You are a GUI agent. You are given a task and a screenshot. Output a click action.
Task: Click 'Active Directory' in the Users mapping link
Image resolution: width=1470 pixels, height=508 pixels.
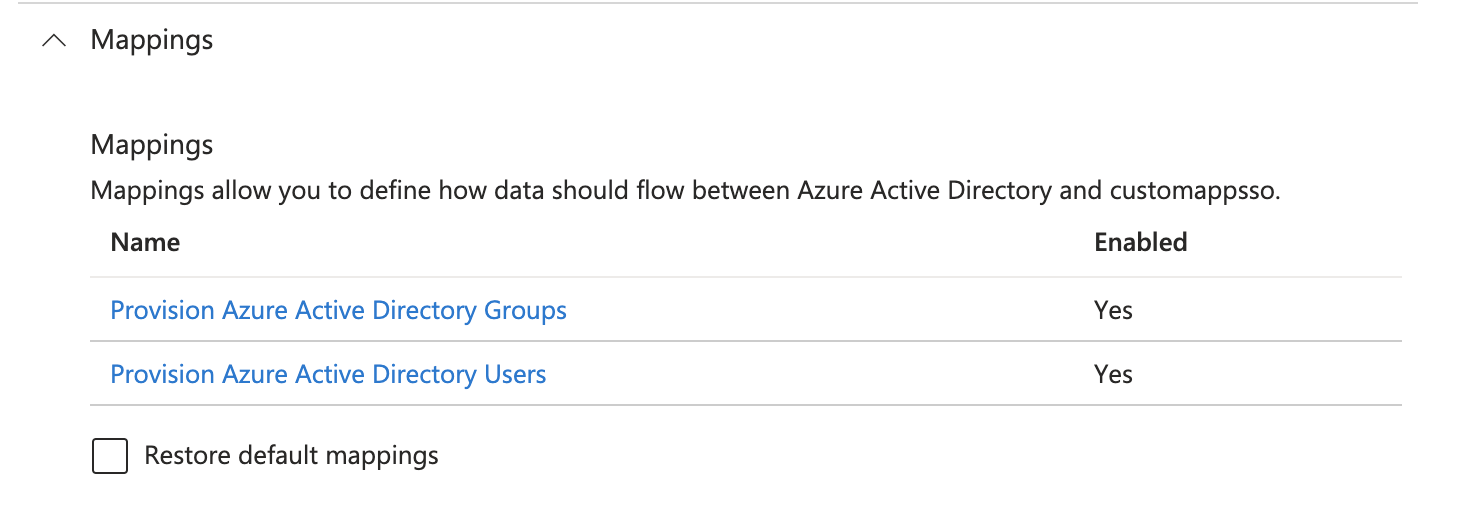(386, 375)
